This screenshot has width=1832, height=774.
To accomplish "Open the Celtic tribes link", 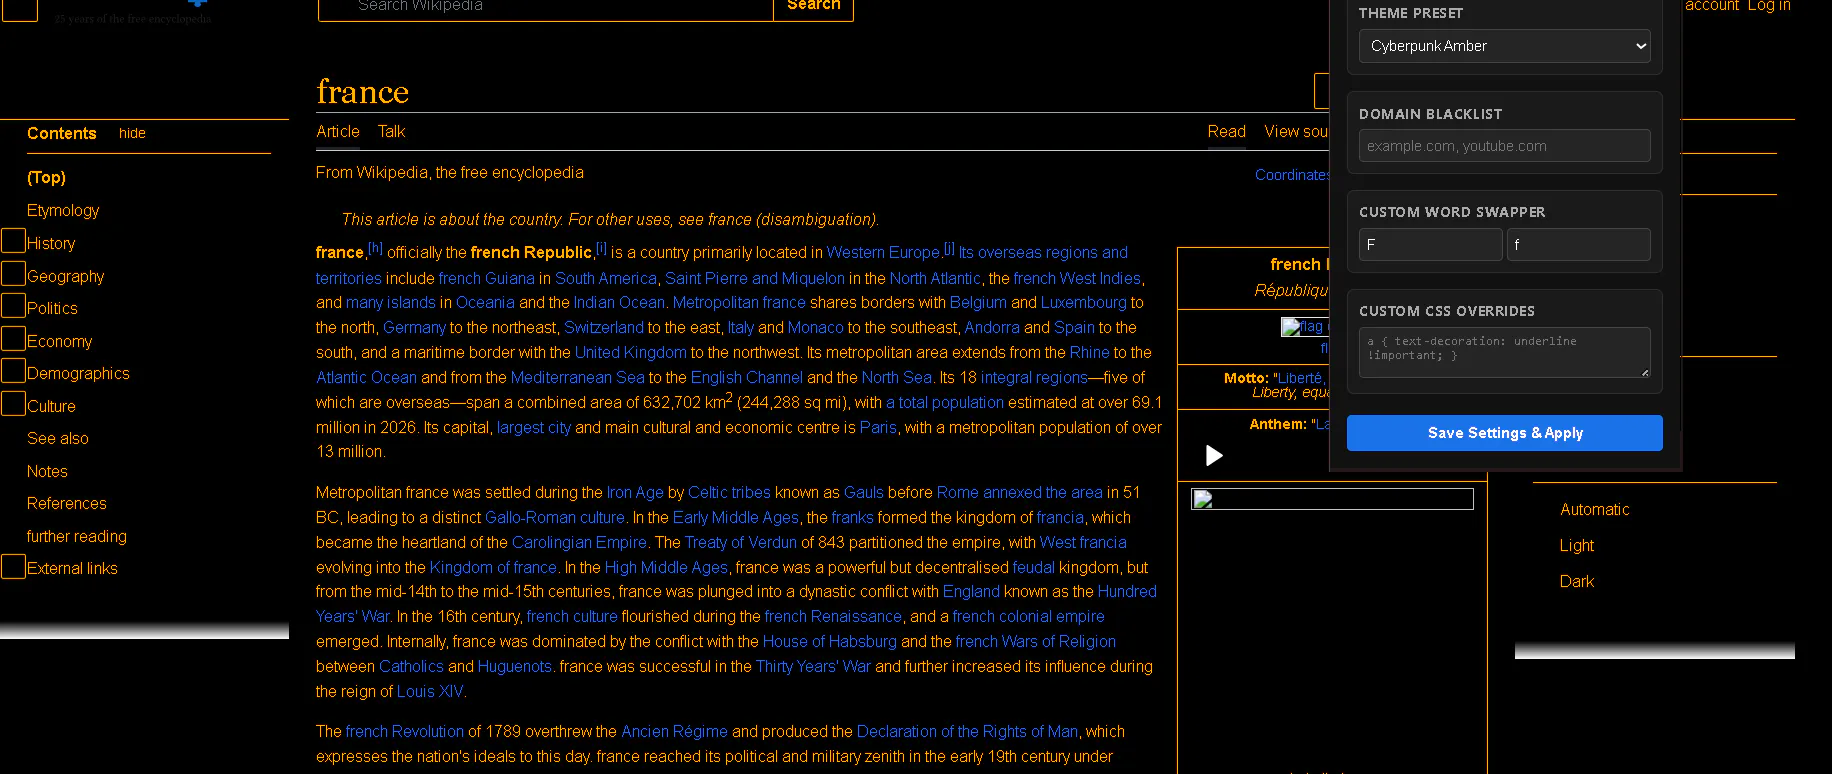I will [730, 492].
